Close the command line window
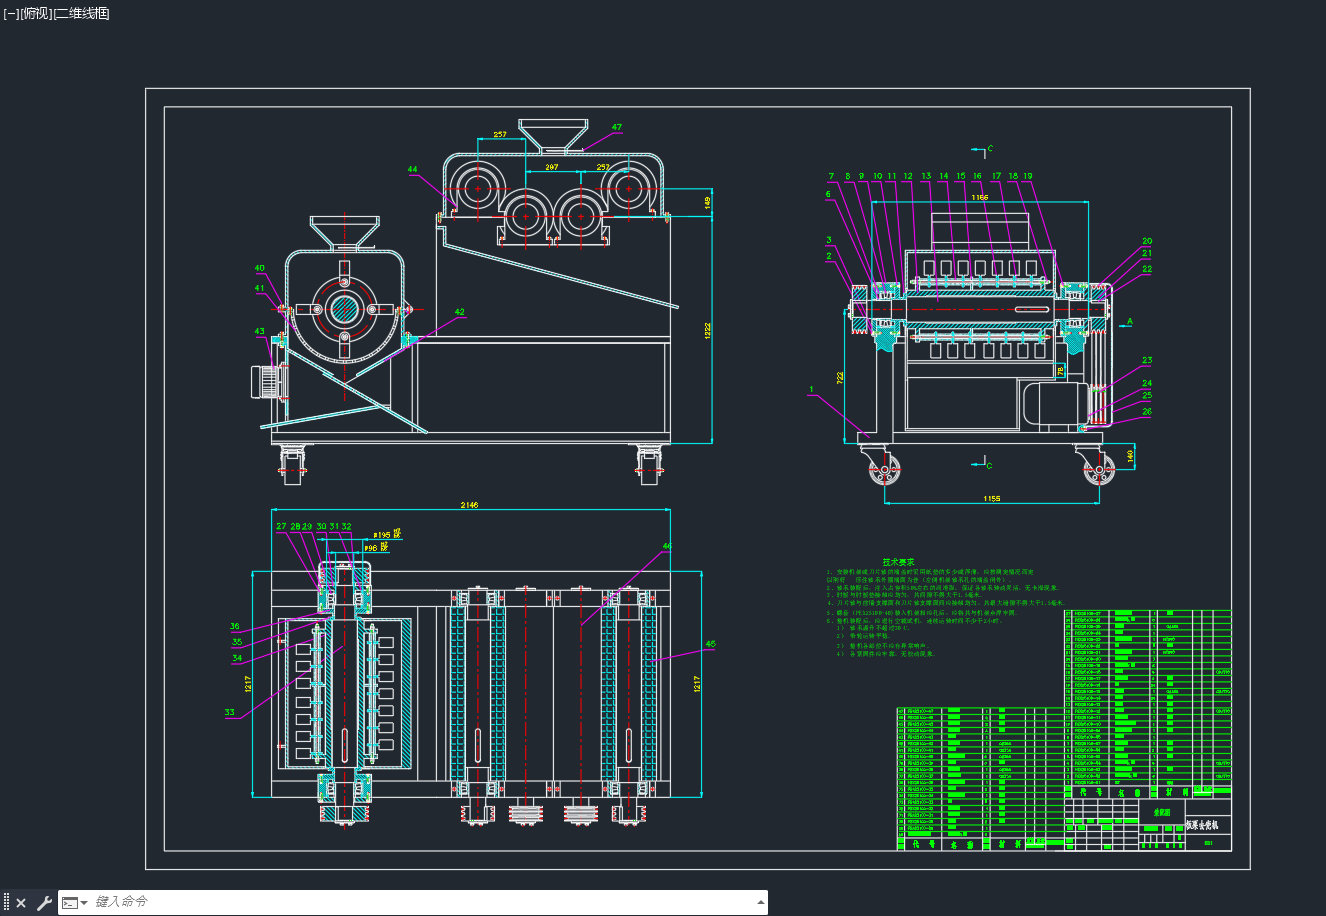Screen dimensions: 1326x916 (21, 903)
